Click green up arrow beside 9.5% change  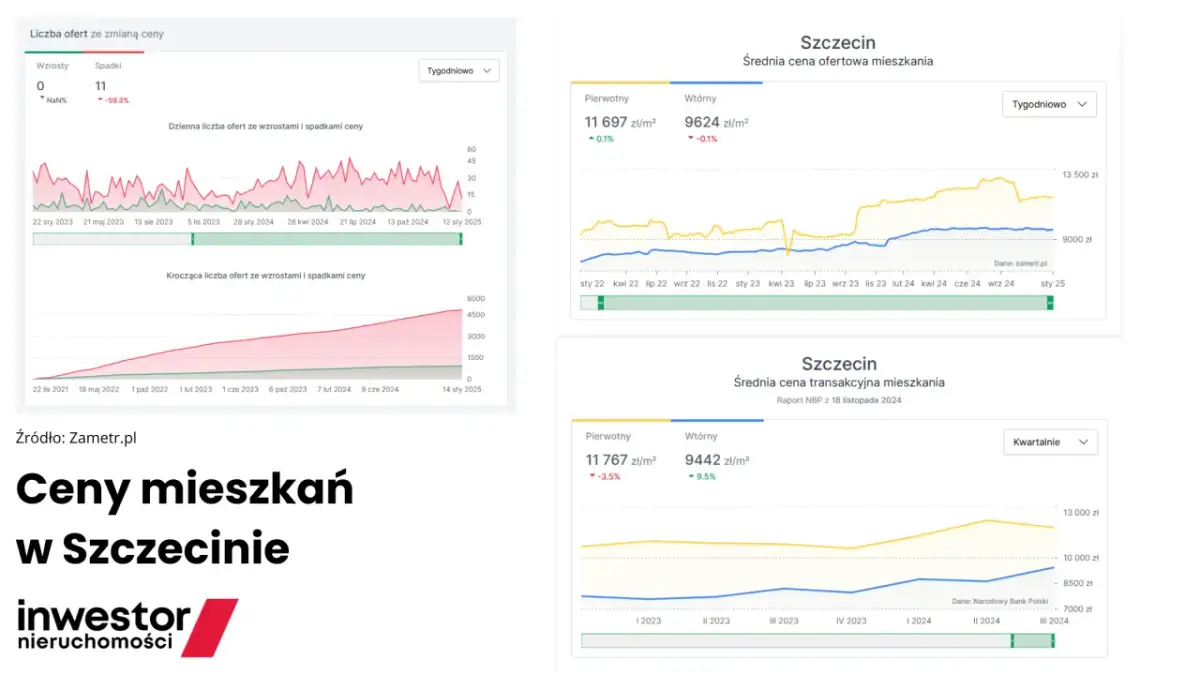coord(689,476)
